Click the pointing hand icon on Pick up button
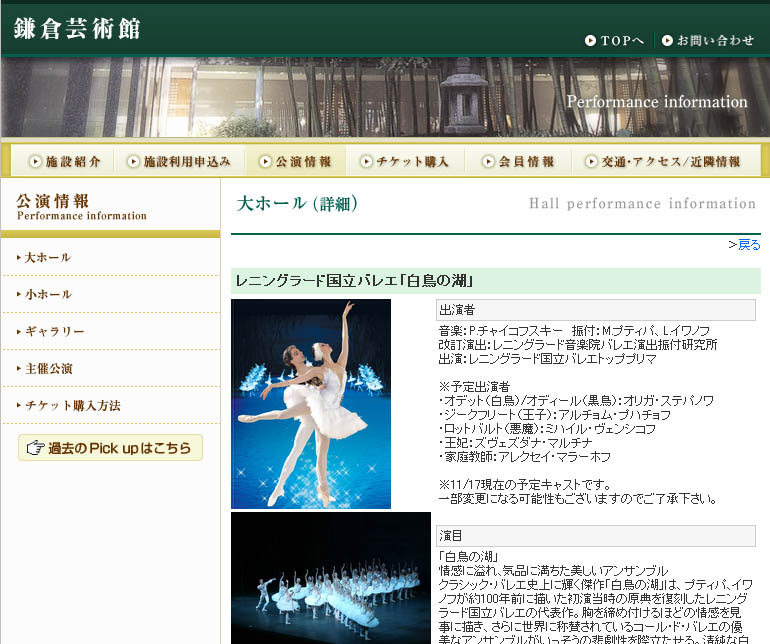Viewport: 770px width, 644px height. pyautogui.click(x=35, y=448)
